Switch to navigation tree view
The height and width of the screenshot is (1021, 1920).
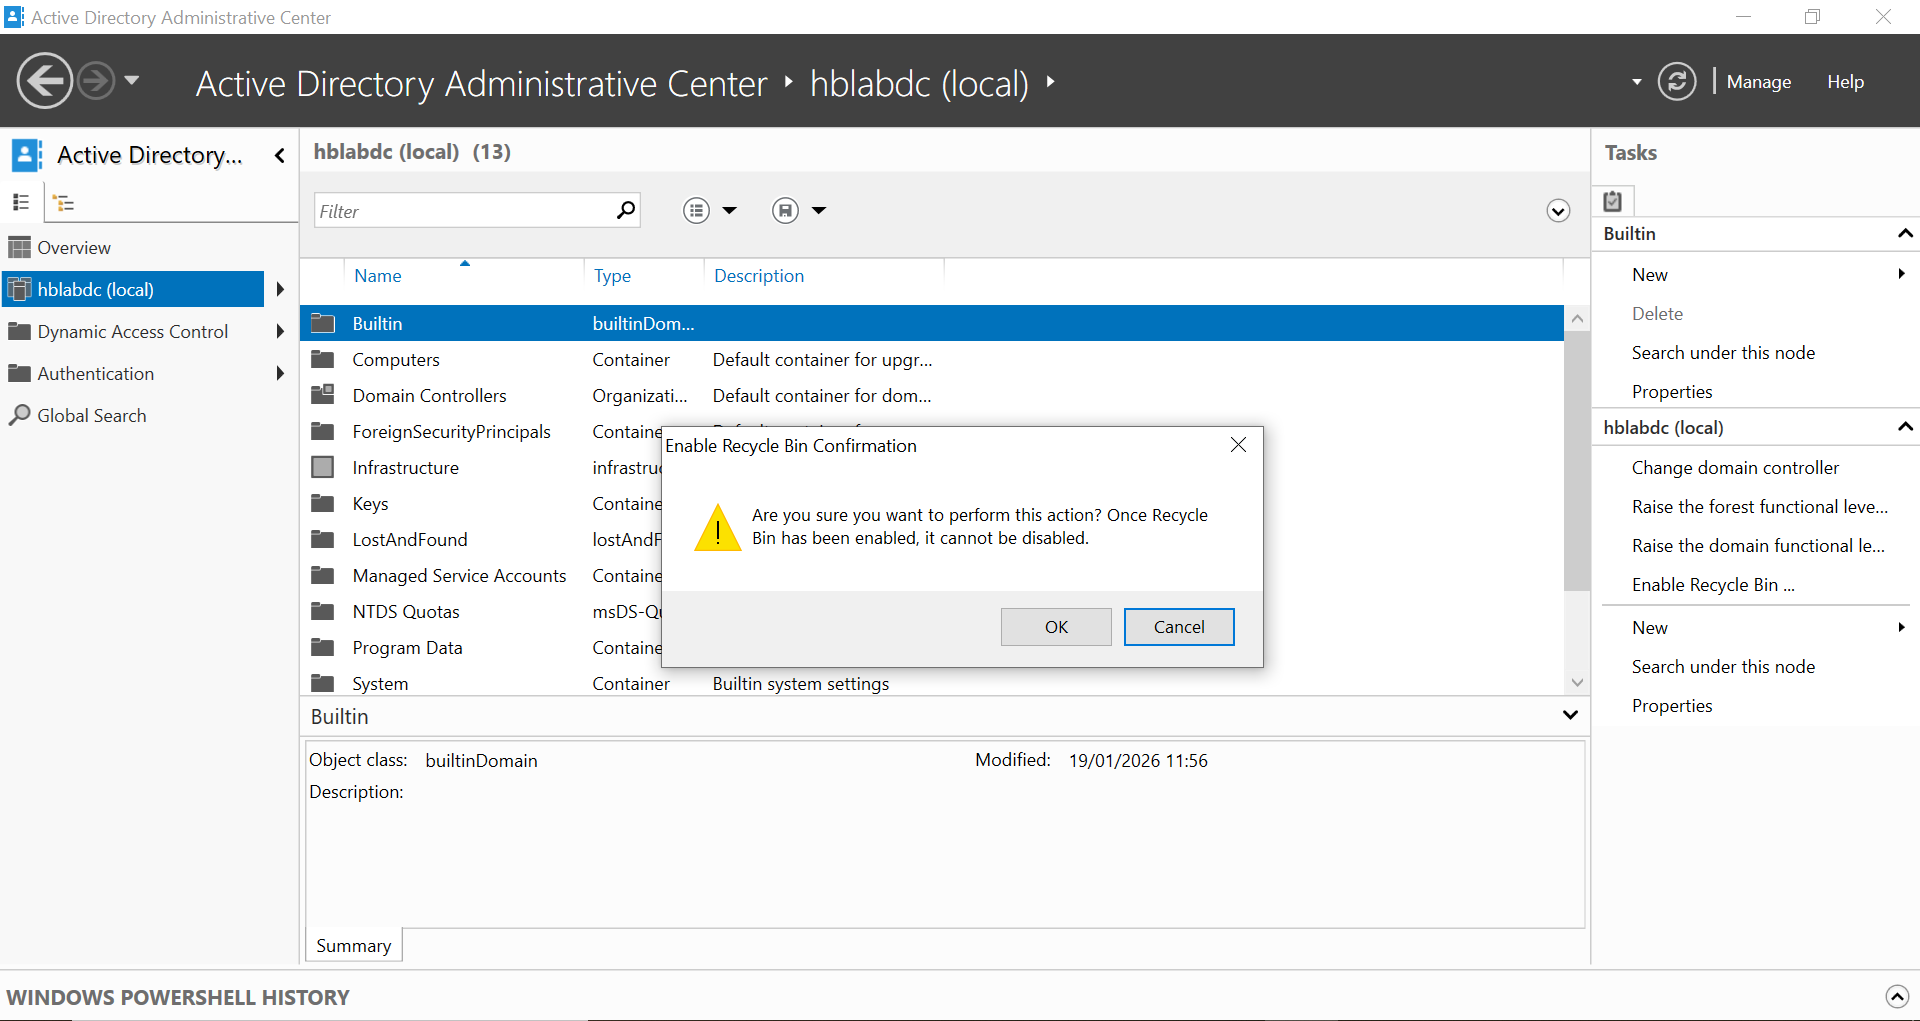coord(64,203)
